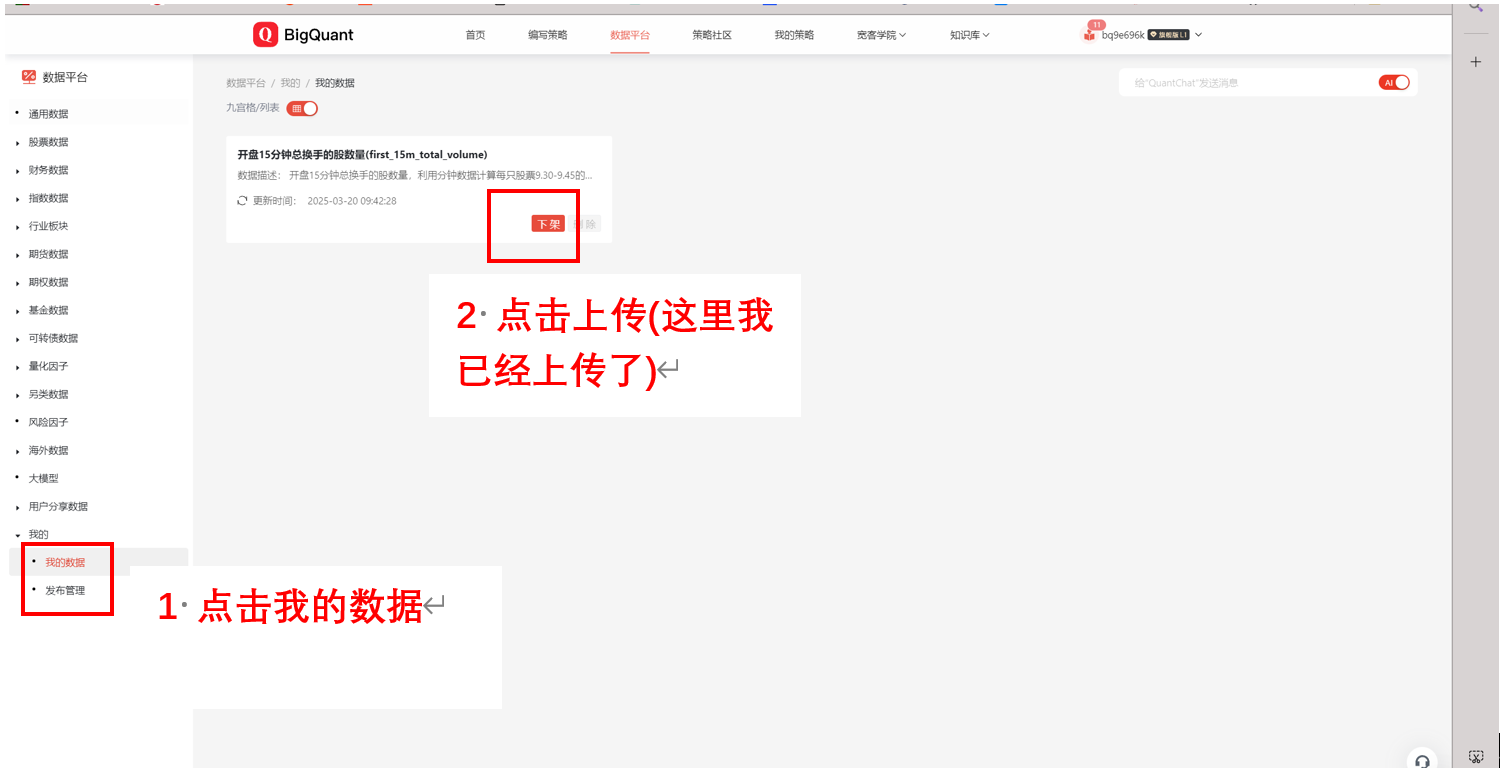Open the 策略社区 navigation item
1500x768 pixels.
click(x=711, y=35)
